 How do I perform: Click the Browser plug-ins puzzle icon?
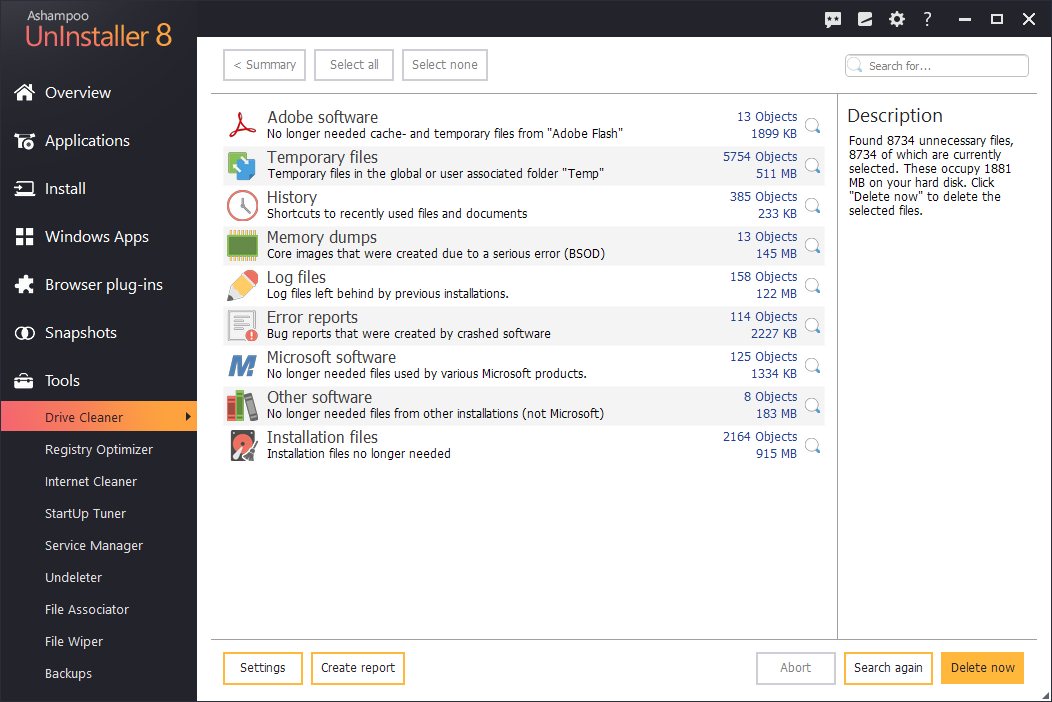24,285
